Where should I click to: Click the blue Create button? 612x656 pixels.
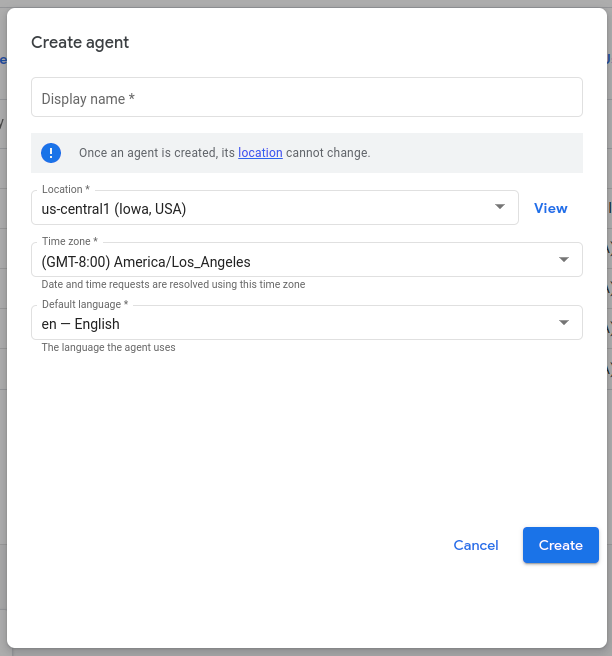(x=560, y=545)
